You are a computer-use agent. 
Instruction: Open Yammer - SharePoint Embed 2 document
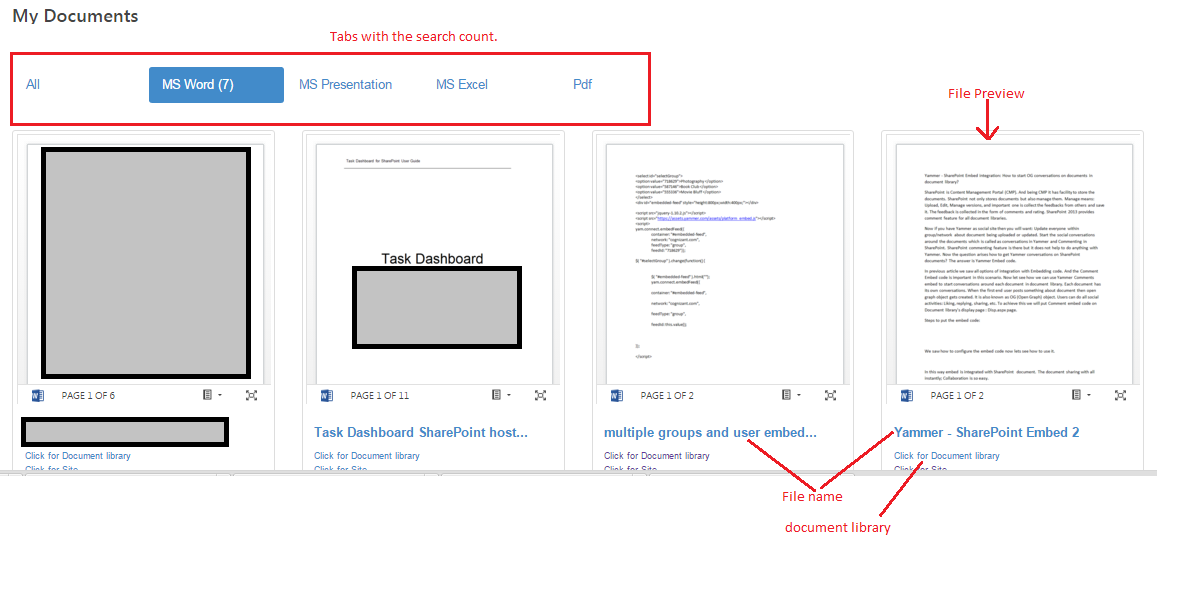(x=987, y=433)
